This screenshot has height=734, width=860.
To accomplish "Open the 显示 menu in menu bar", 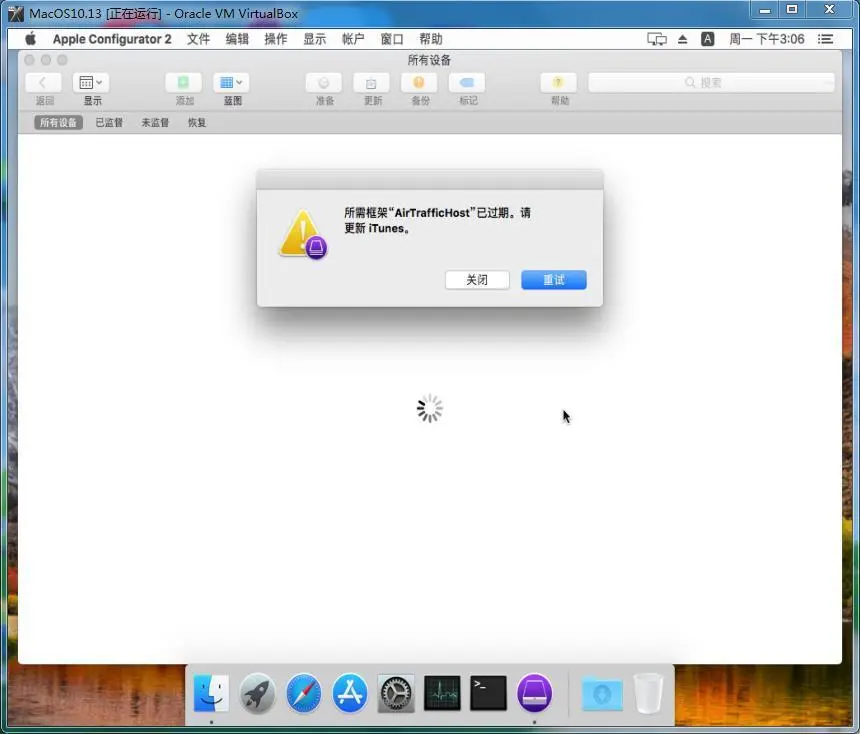I will [x=315, y=39].
